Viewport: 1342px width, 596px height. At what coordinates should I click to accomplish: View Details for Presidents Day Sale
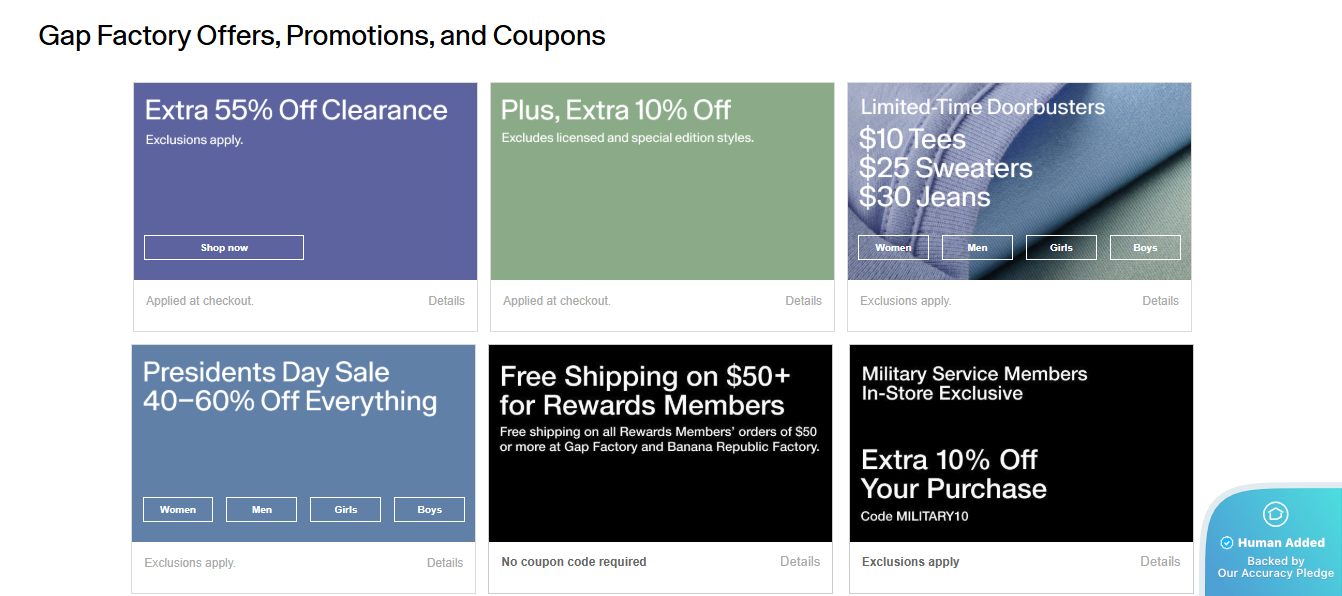445,563
